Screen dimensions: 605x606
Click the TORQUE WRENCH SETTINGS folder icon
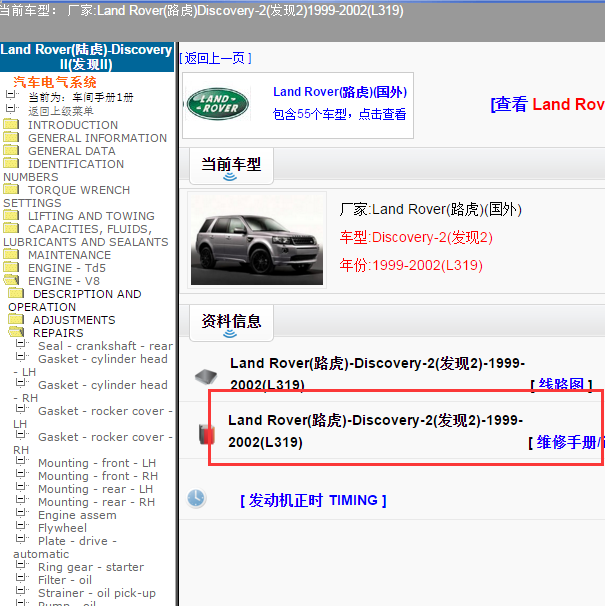pyautogui.click(x=11, y=189)
